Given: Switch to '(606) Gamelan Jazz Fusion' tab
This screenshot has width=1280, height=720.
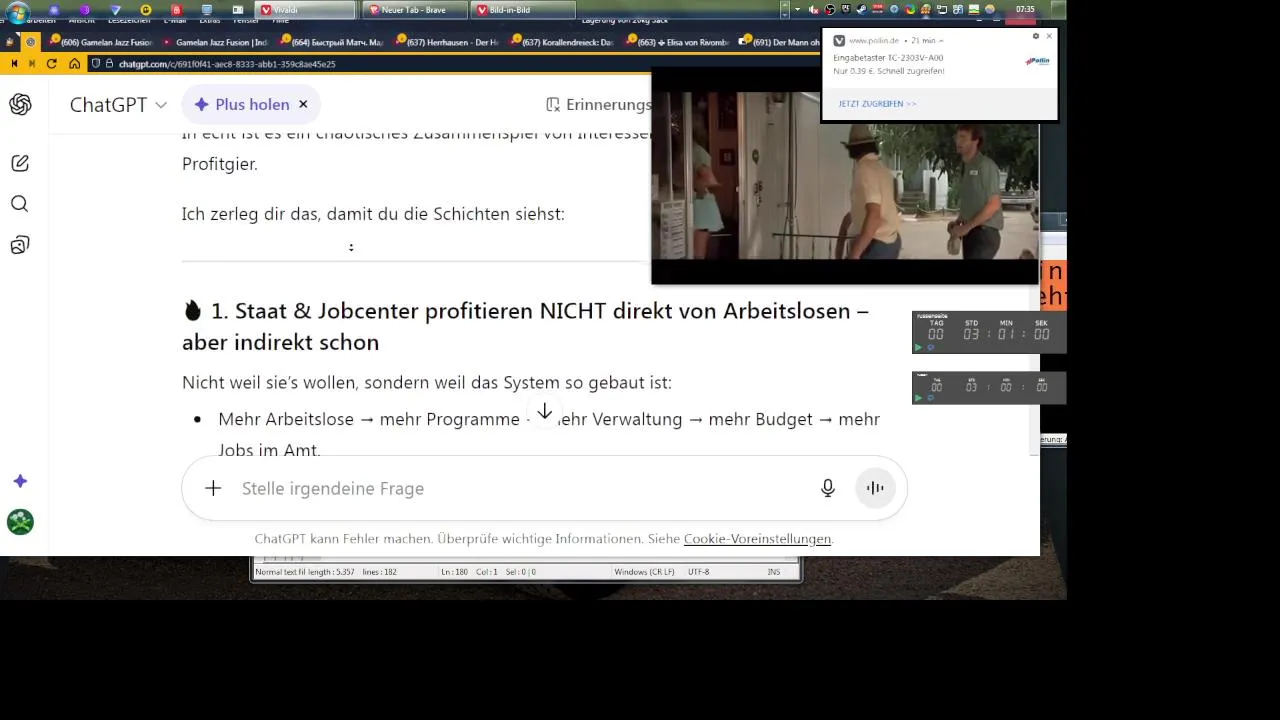Looking at the screenshot, I should [100, 42].
